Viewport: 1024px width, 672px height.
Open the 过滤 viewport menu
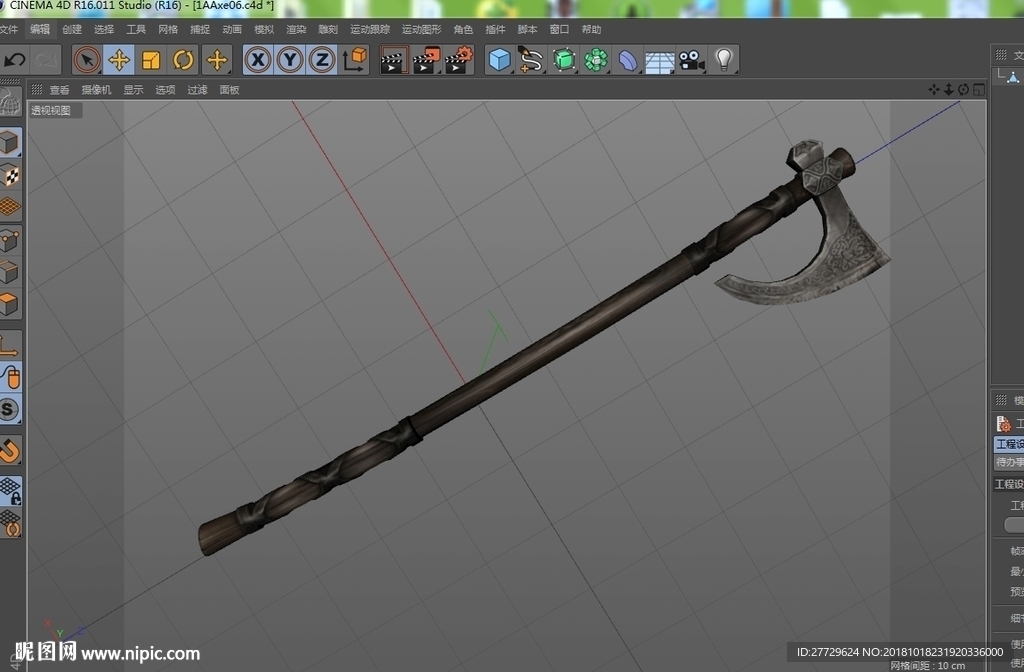pos(197,89)
